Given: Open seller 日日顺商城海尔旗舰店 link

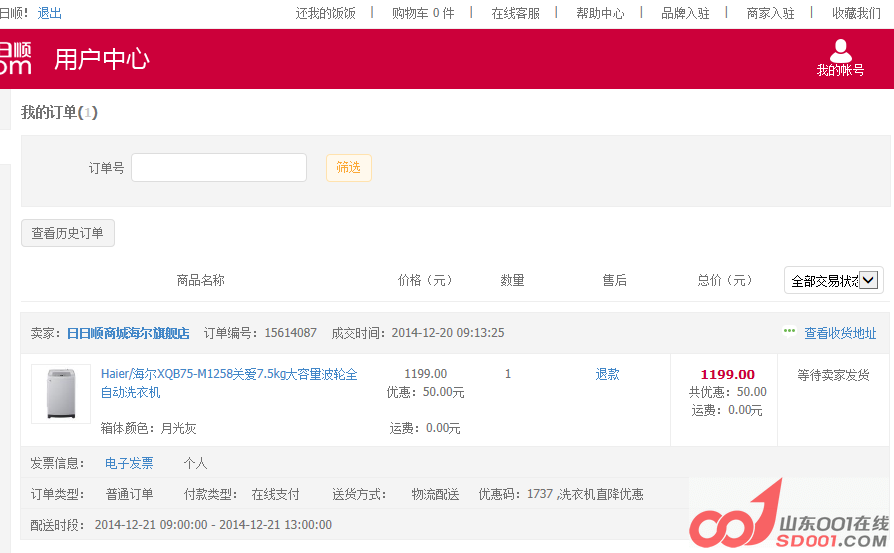Looking at the screenshot, I should point(128,333).
